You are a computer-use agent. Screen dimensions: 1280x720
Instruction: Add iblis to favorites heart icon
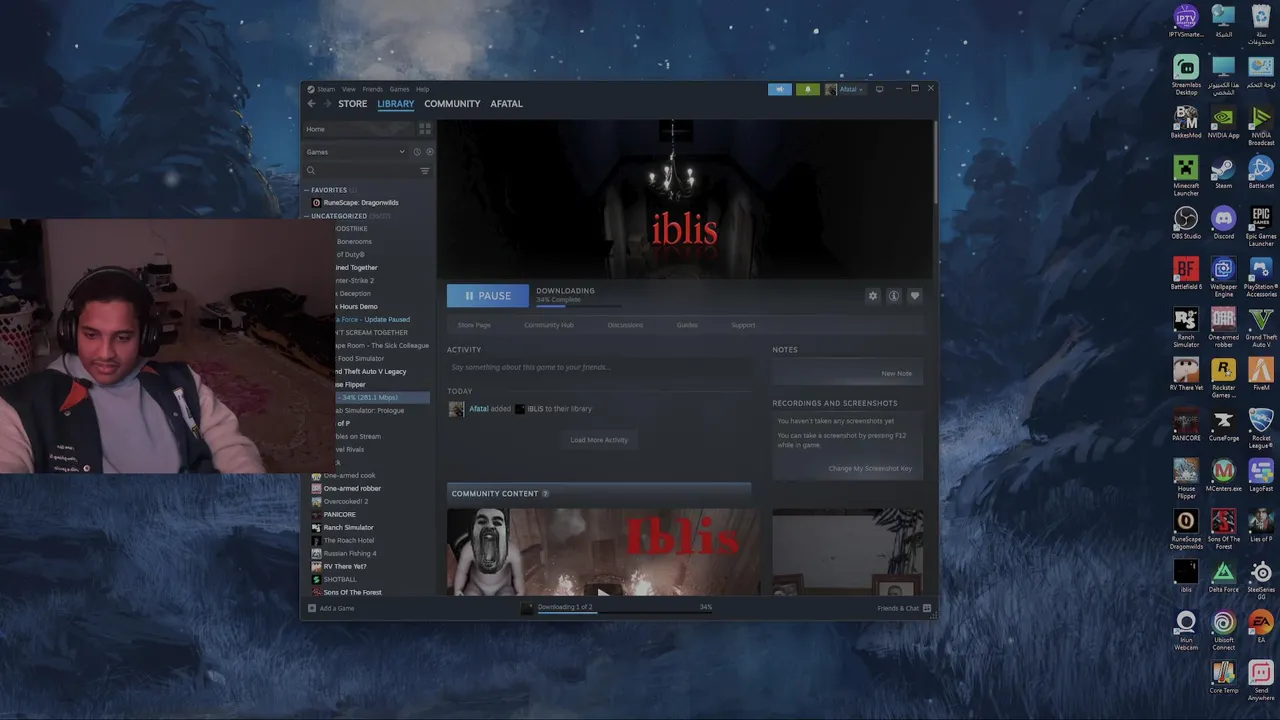[914, 296]
